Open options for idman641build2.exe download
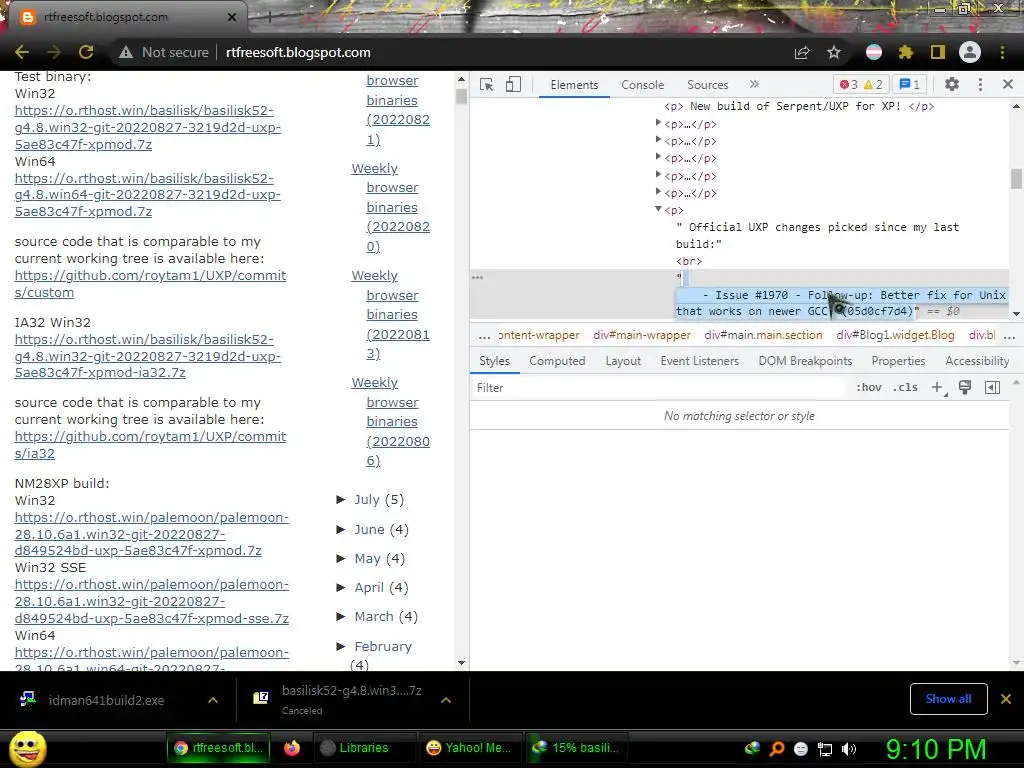 point(213,700)
